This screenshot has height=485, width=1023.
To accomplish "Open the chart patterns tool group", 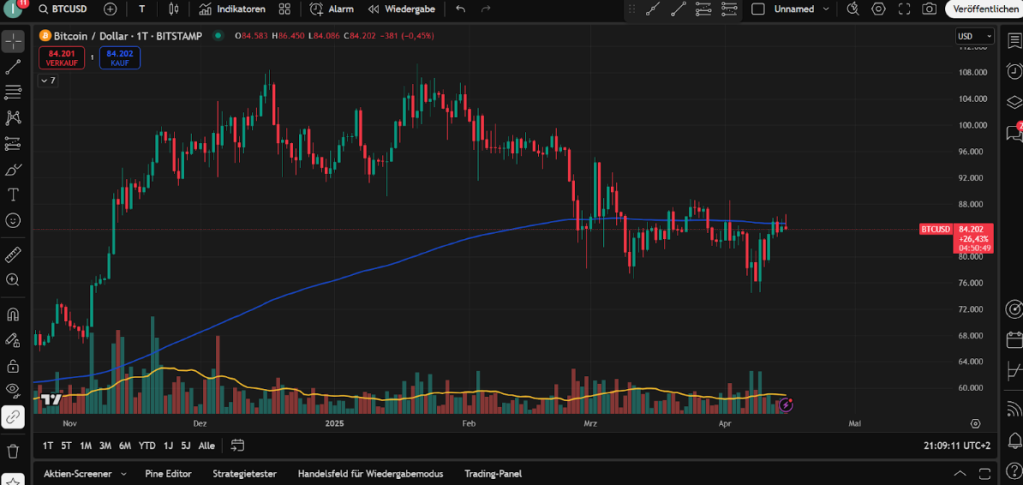I will (x=13, y=117).
